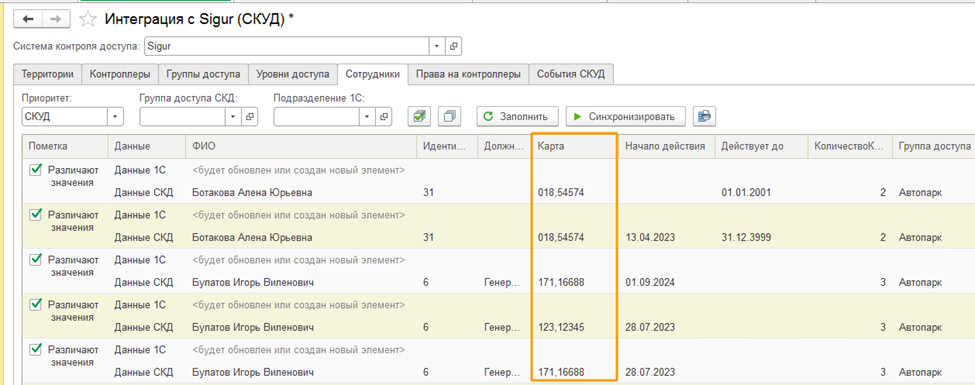Select card value 123,12345

tap(561, 327)
